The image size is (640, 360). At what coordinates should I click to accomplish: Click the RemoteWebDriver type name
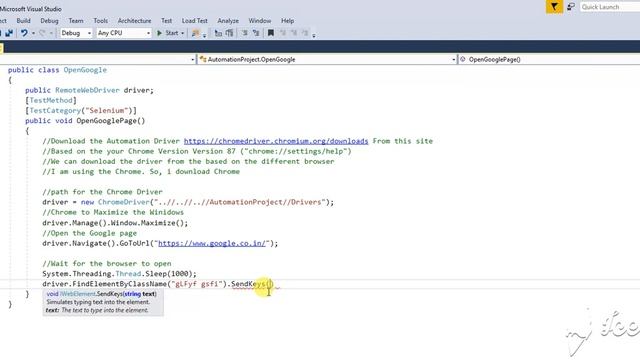[x=87, y=90]
